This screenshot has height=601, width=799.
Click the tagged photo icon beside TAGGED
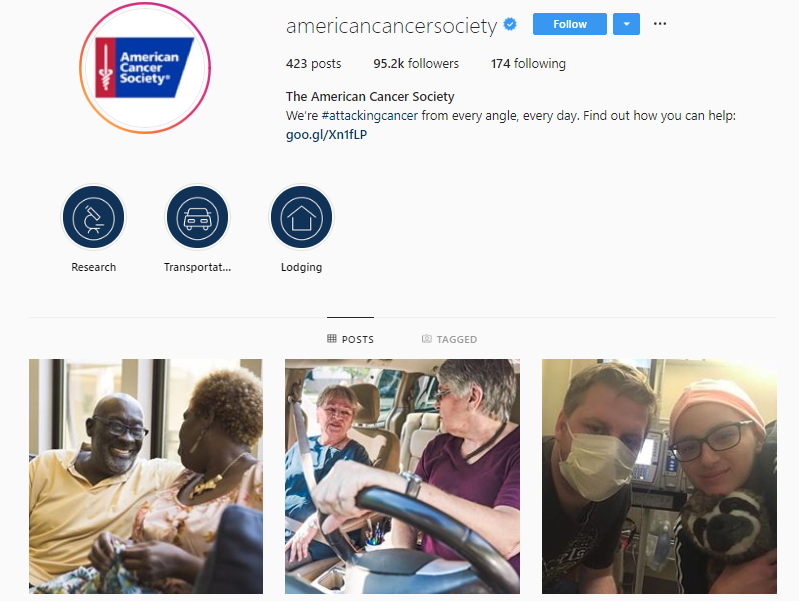[x=427, y=338]
